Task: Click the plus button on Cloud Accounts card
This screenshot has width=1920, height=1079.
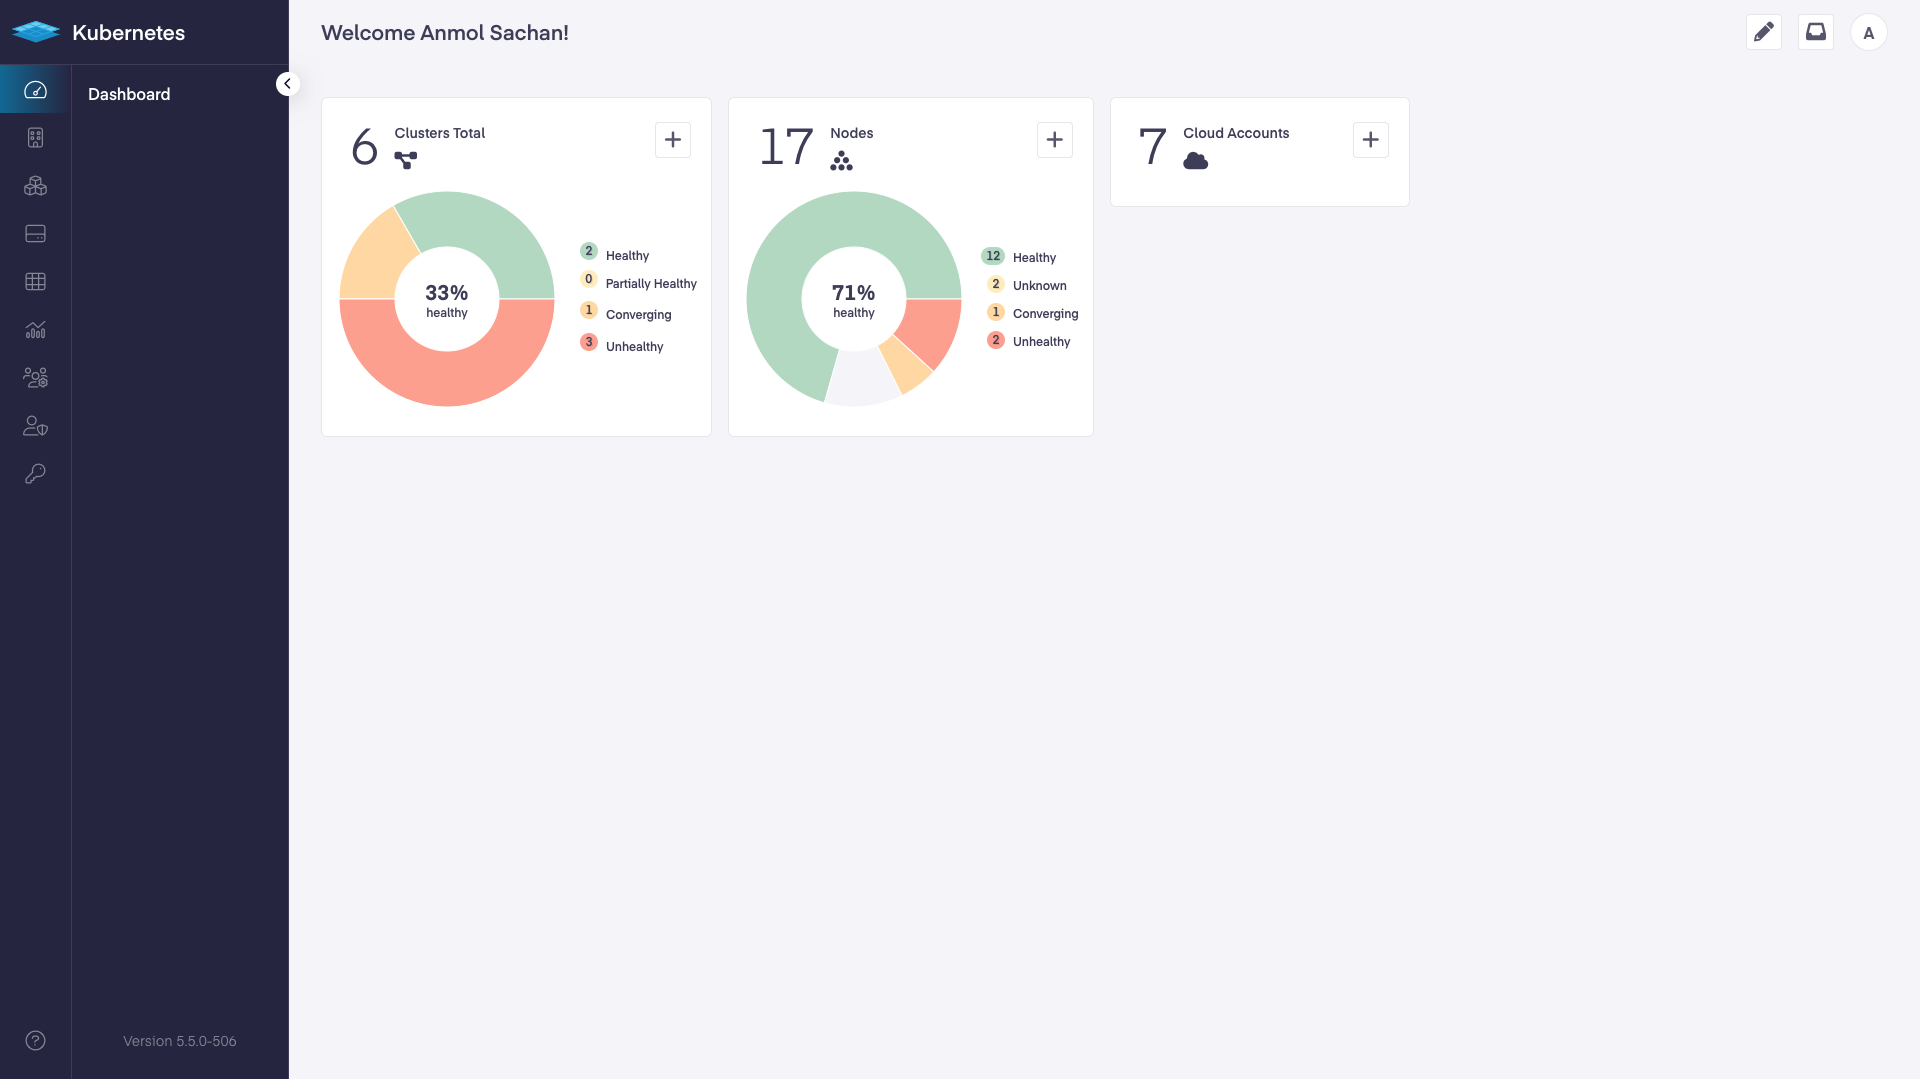Action: point(1370,140)
